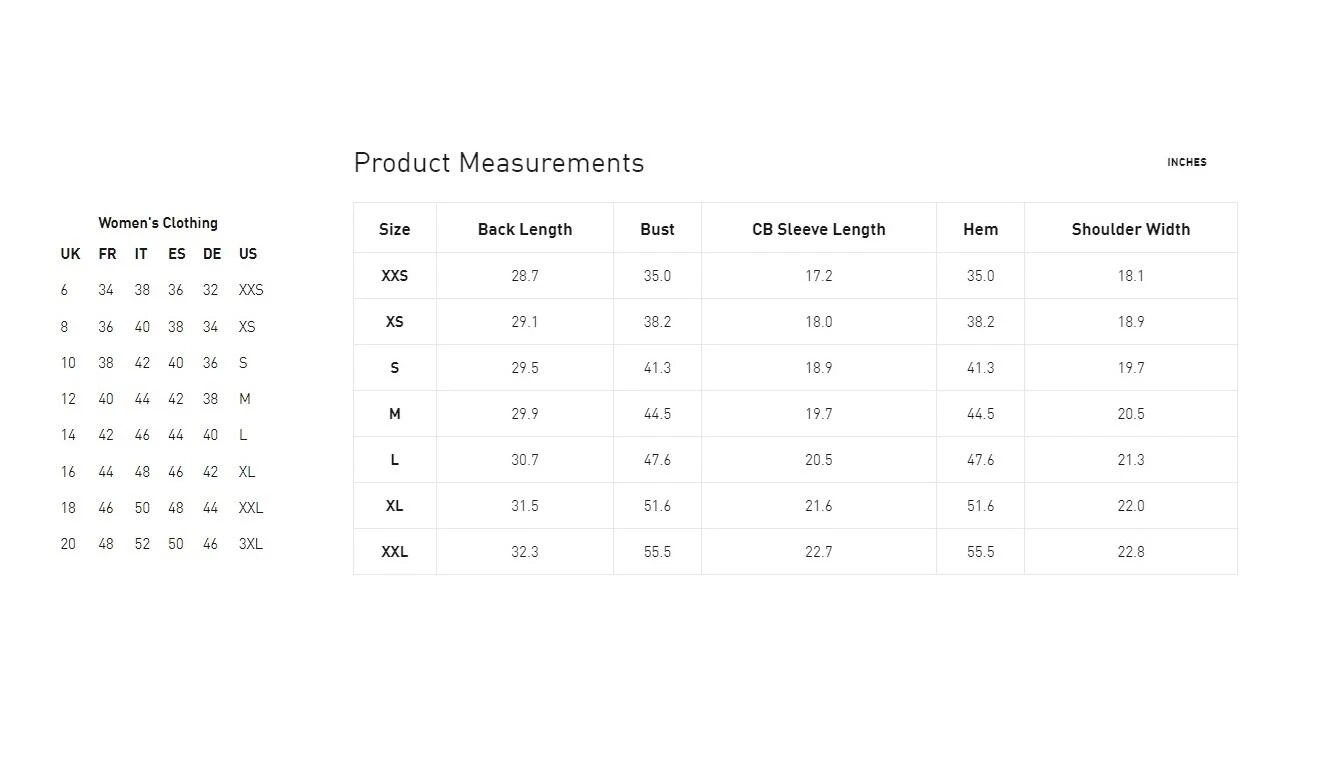
Task: Click the DE column header
Action: (212, 254)
